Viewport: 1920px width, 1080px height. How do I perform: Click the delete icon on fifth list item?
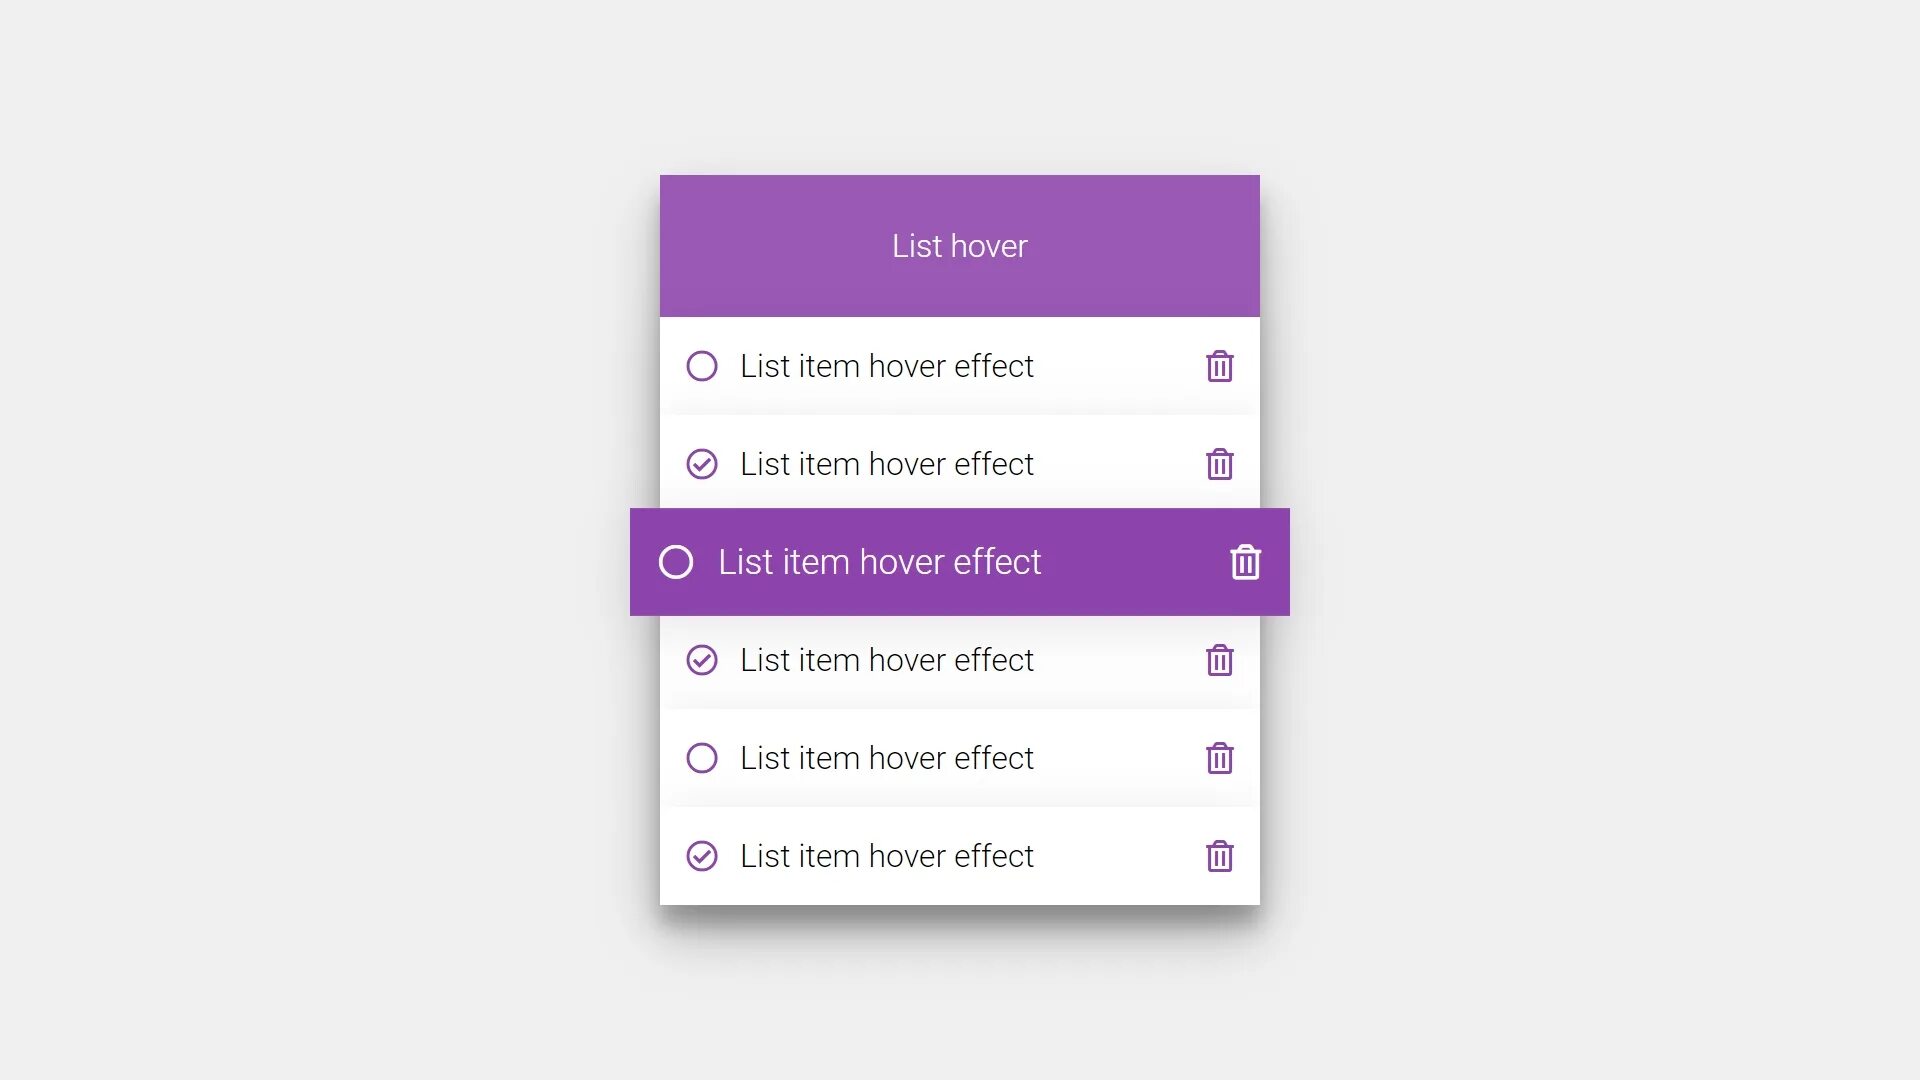(1218, 757)
